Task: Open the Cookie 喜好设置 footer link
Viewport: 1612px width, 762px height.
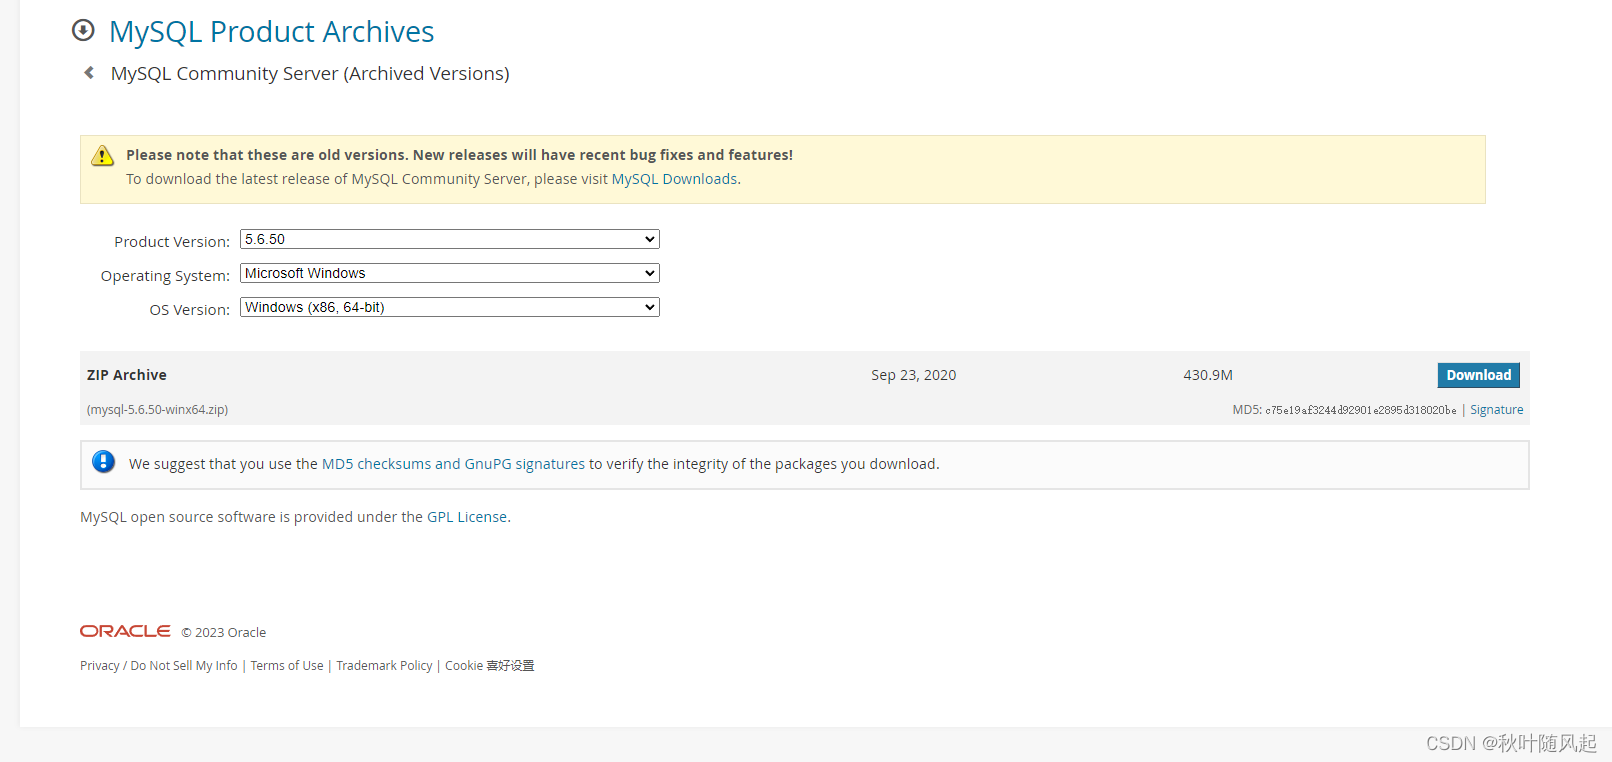Action: 490,666
